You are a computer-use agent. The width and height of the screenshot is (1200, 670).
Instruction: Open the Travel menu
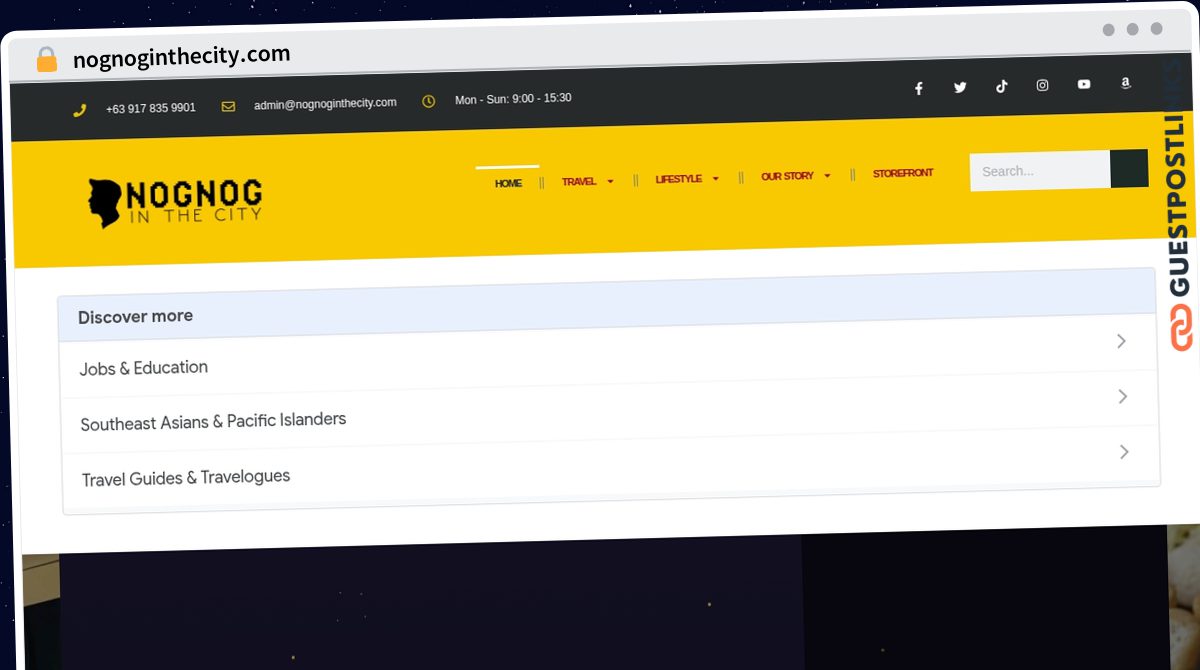tap(579, 181)
